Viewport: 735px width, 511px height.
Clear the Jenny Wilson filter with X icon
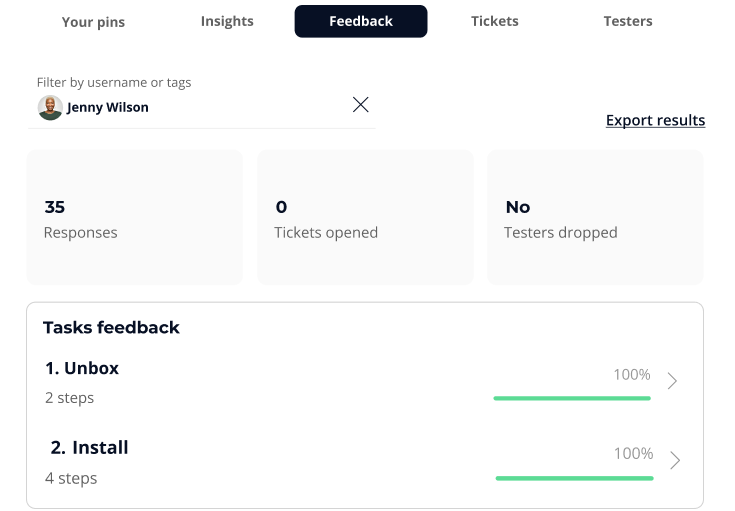(x=361, y=105)
